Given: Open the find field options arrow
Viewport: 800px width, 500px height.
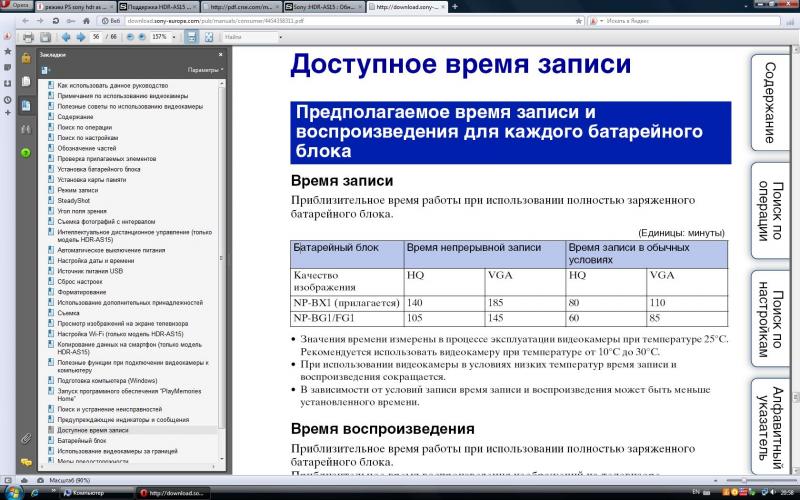Looking at the screenshot, I should (281, 37).
